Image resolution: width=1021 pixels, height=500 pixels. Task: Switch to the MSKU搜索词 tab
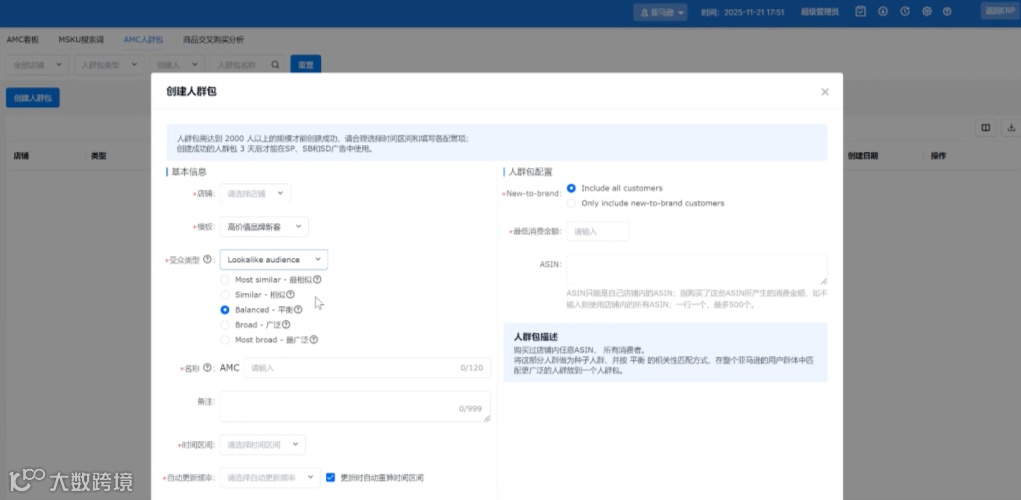[81, 40]
